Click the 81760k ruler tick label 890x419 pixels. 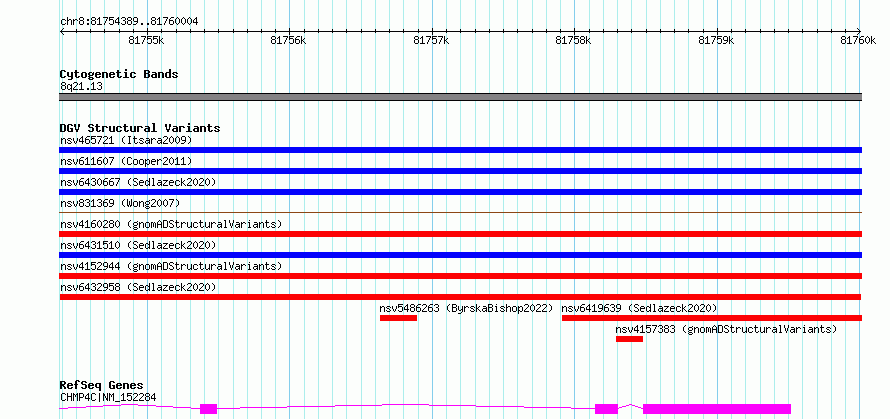point(858,40)
